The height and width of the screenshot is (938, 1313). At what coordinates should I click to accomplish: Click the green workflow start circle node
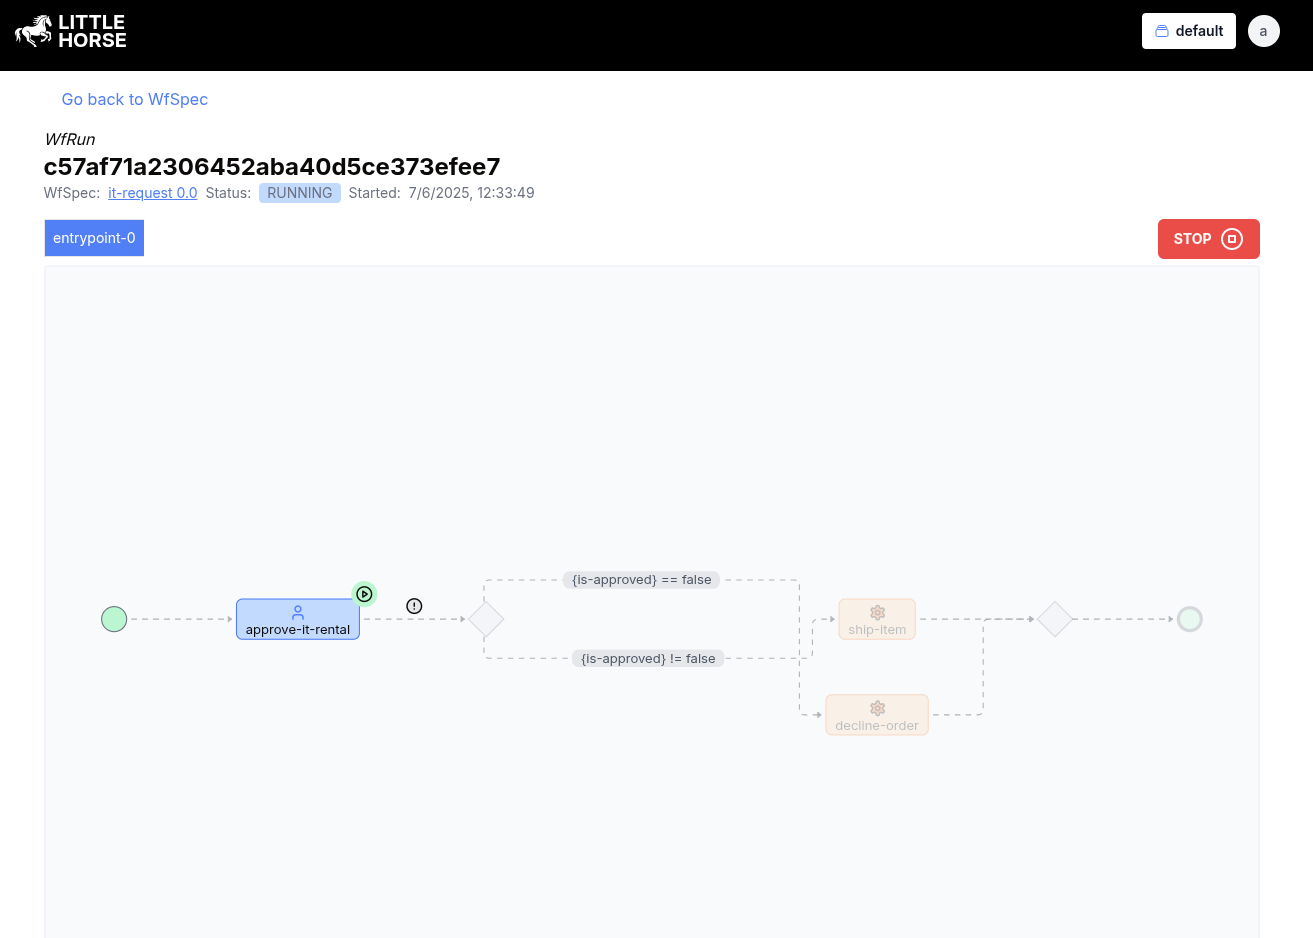click(x=114, y=619)
